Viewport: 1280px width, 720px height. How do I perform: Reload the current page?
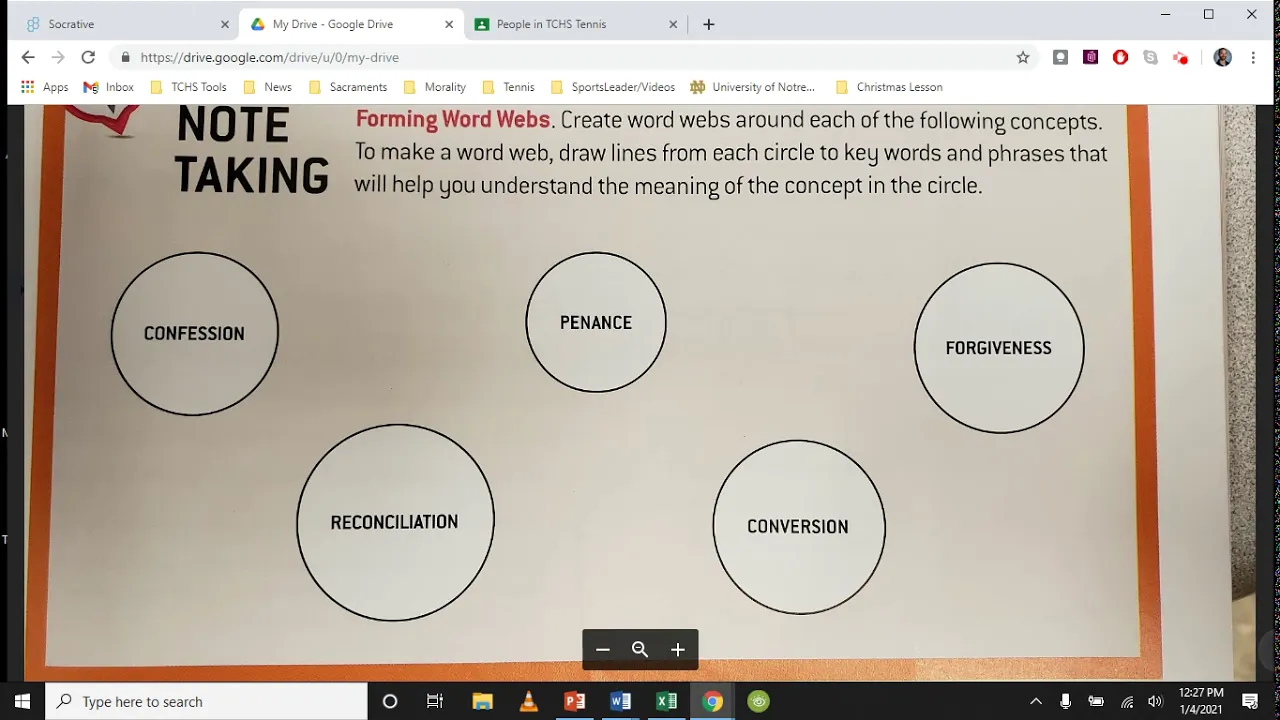pyautogui.click(x=88, y=57)
